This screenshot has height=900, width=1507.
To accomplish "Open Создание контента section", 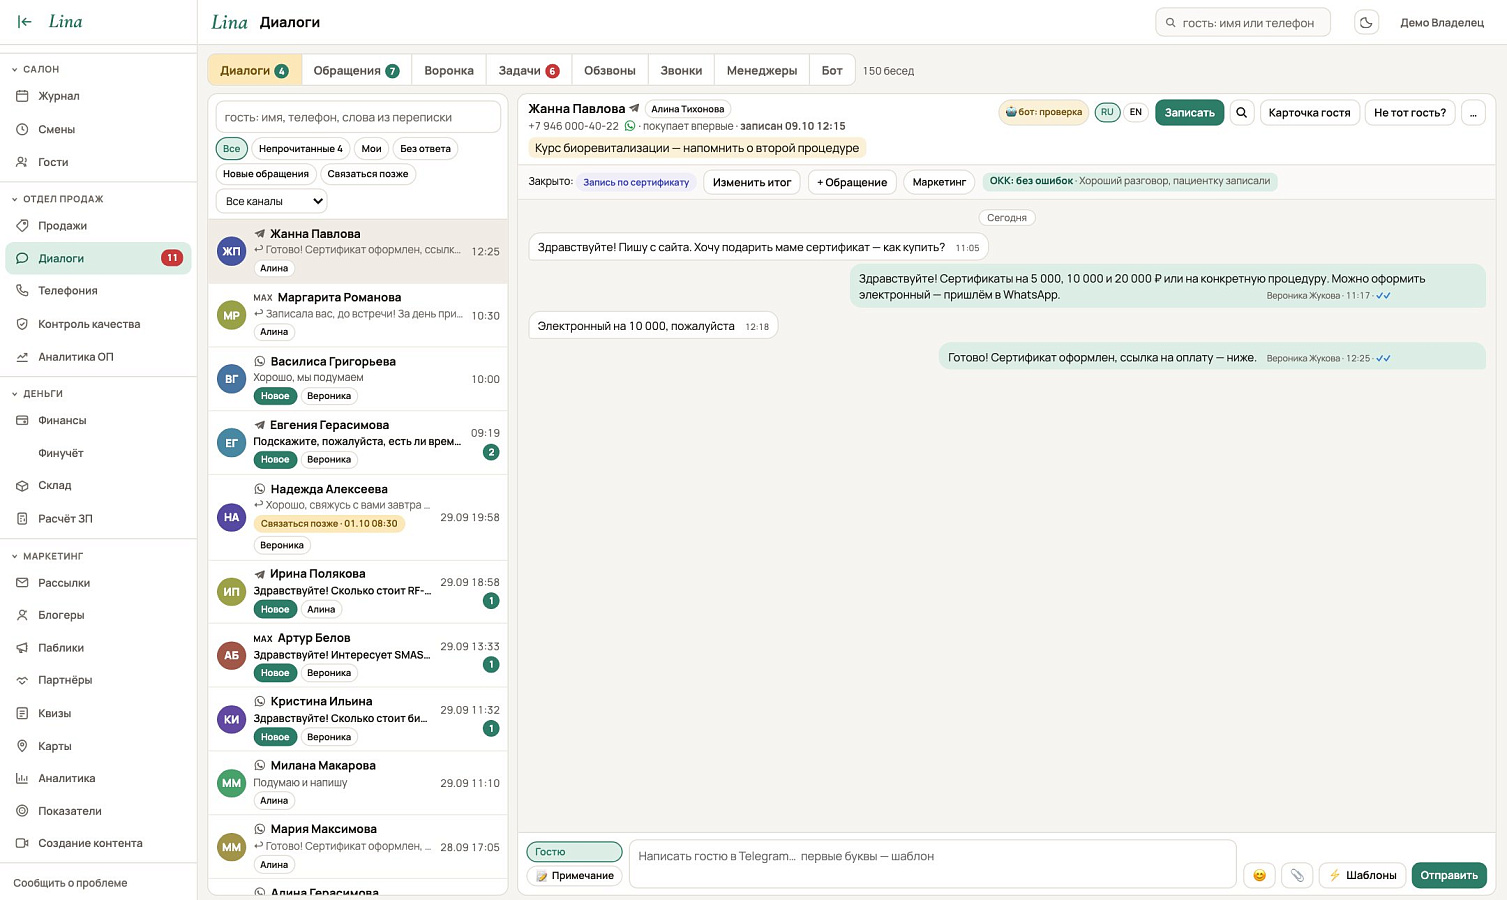I will (x=98, y=843).
